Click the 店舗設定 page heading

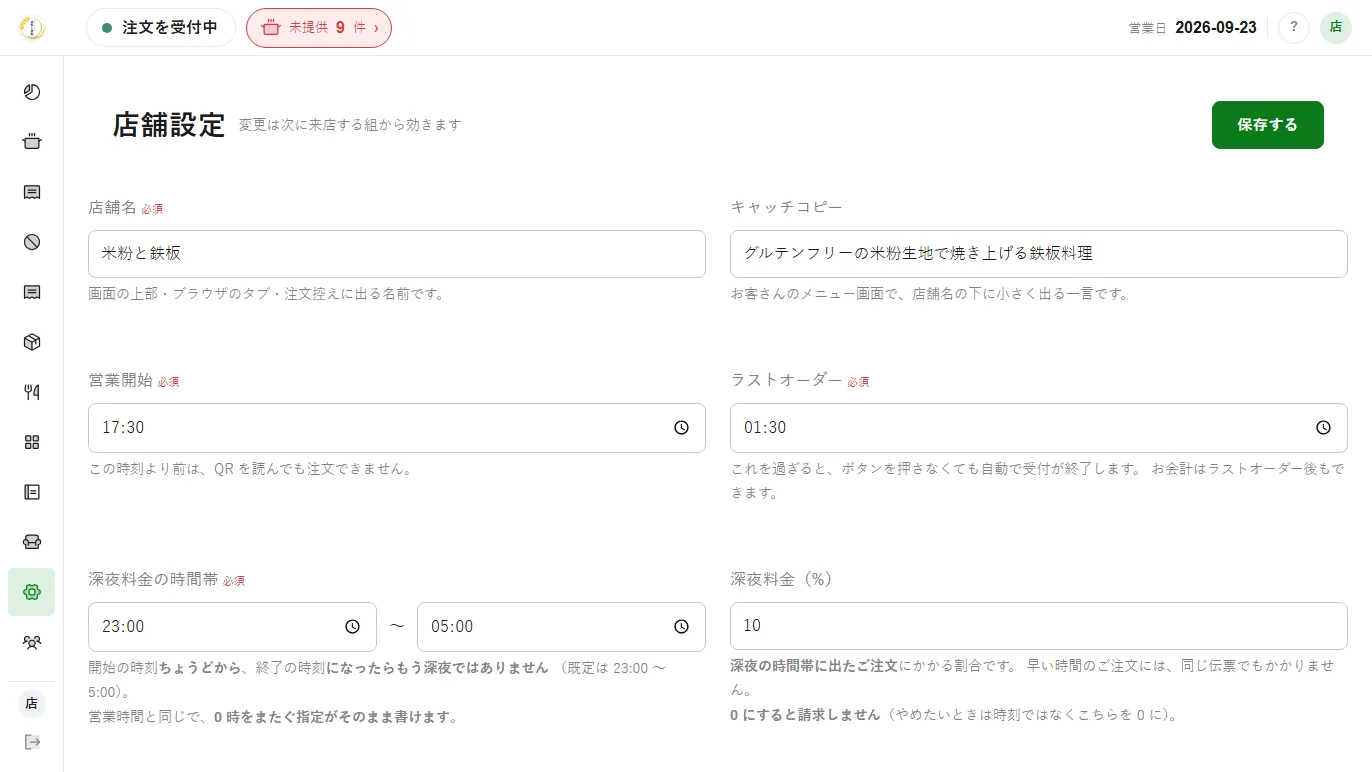(169, 125)
